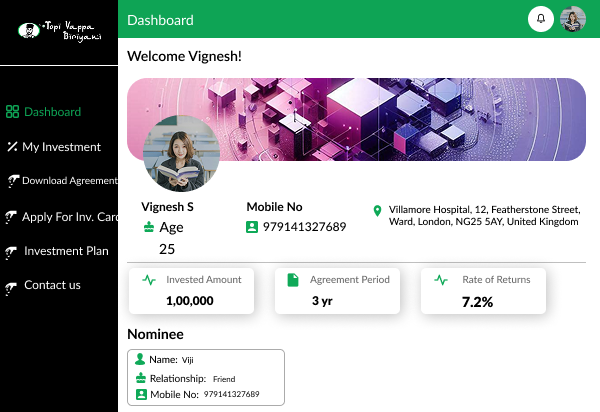Click the Welcome Vignesh! heading
The width and height of the screenshot is (600, 412).
point(184,57)
